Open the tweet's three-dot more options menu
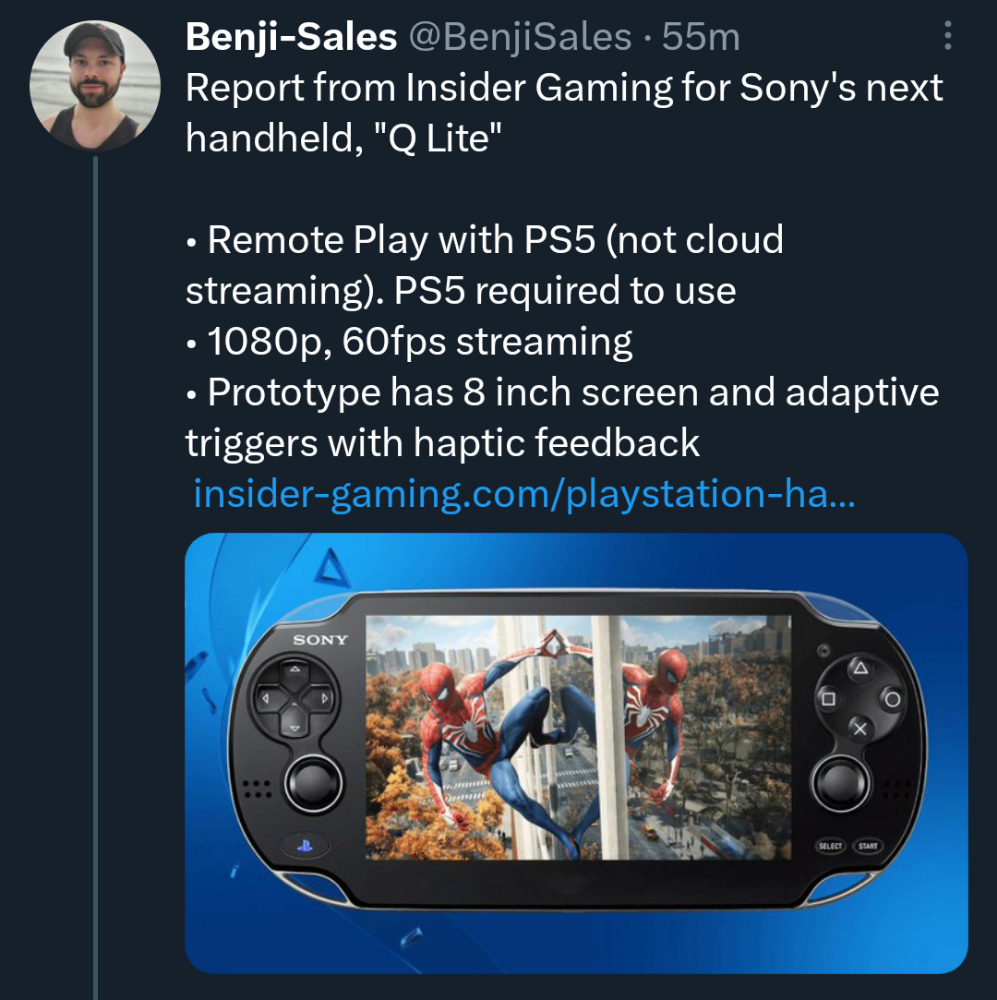 coord(948,38)
